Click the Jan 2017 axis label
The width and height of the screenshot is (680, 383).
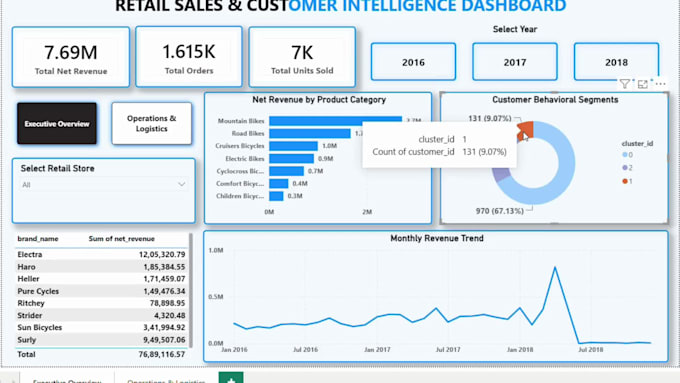[x=377, y=350]
